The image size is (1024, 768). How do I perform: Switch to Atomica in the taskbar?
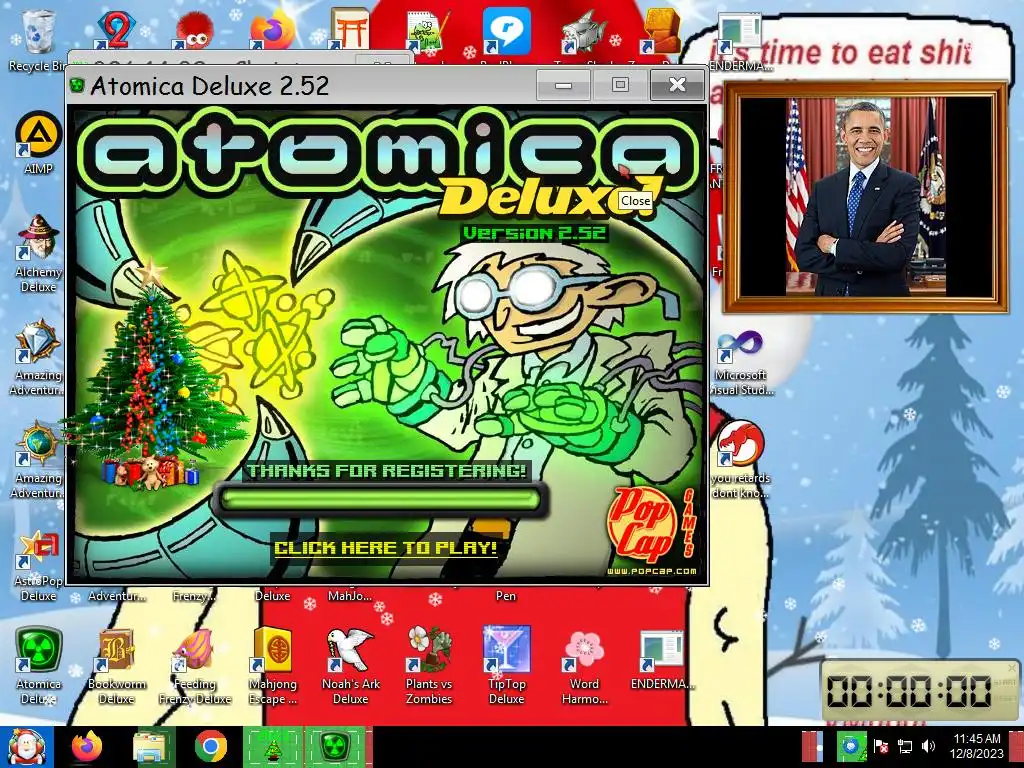[337, 747]
